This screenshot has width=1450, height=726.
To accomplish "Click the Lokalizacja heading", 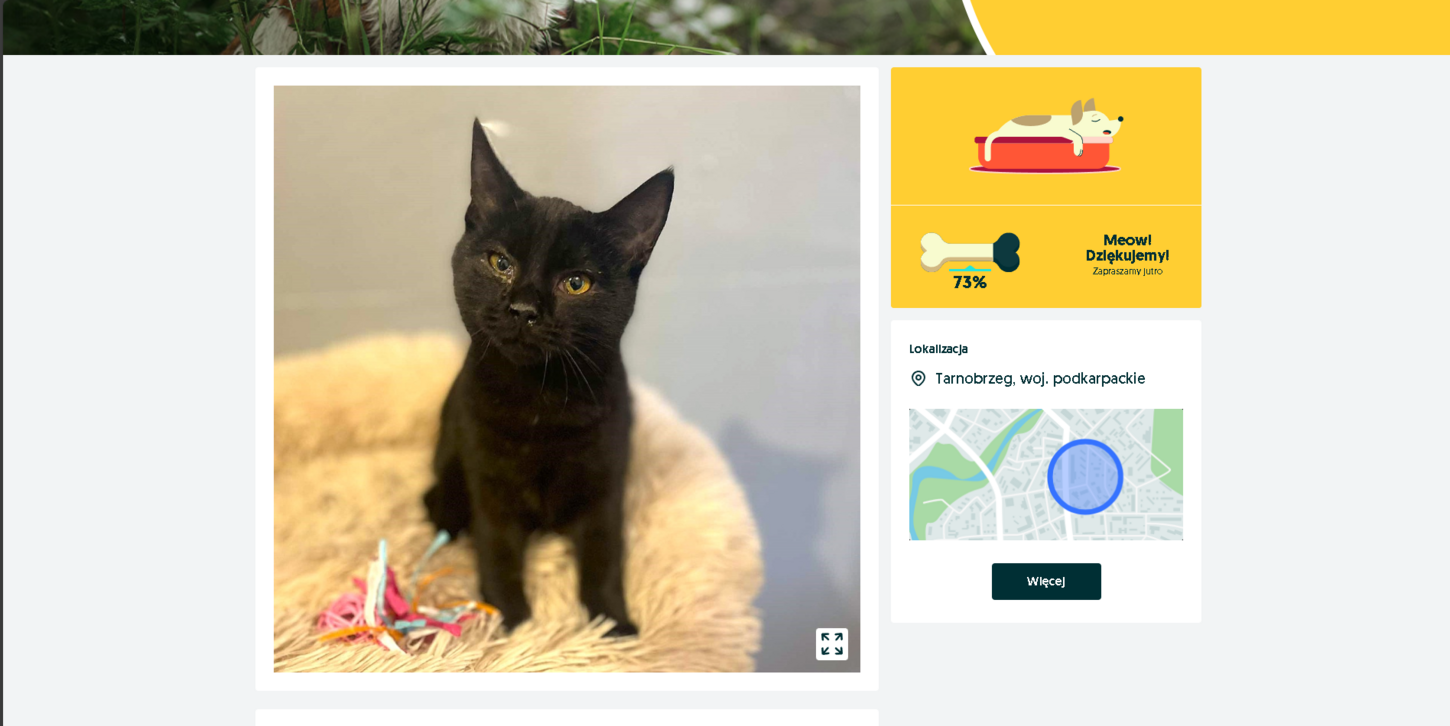I will (938, 349).
